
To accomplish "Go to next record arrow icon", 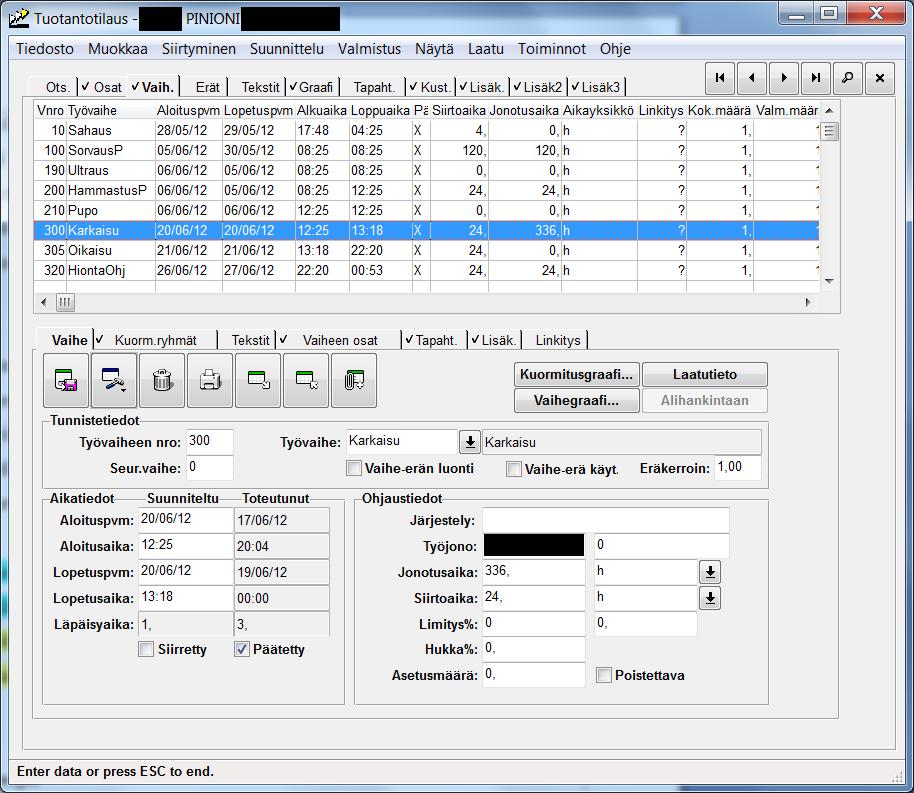I will 784,78.
